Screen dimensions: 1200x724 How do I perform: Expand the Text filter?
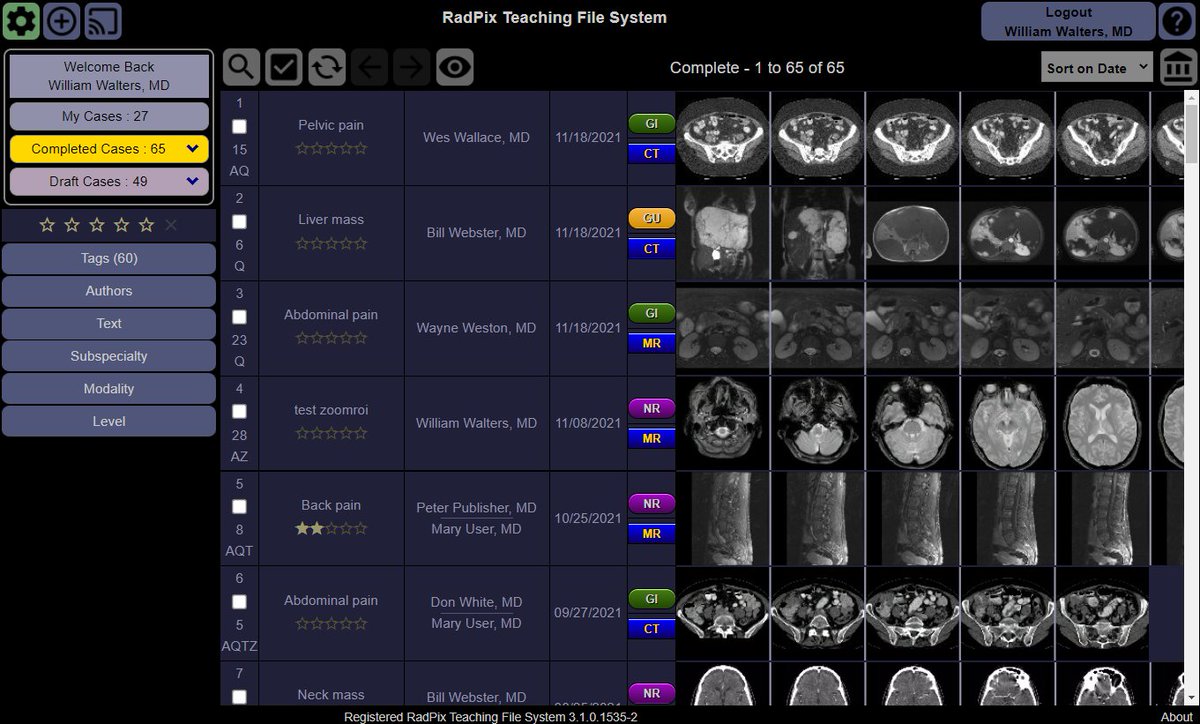click(x=109, y=323)
